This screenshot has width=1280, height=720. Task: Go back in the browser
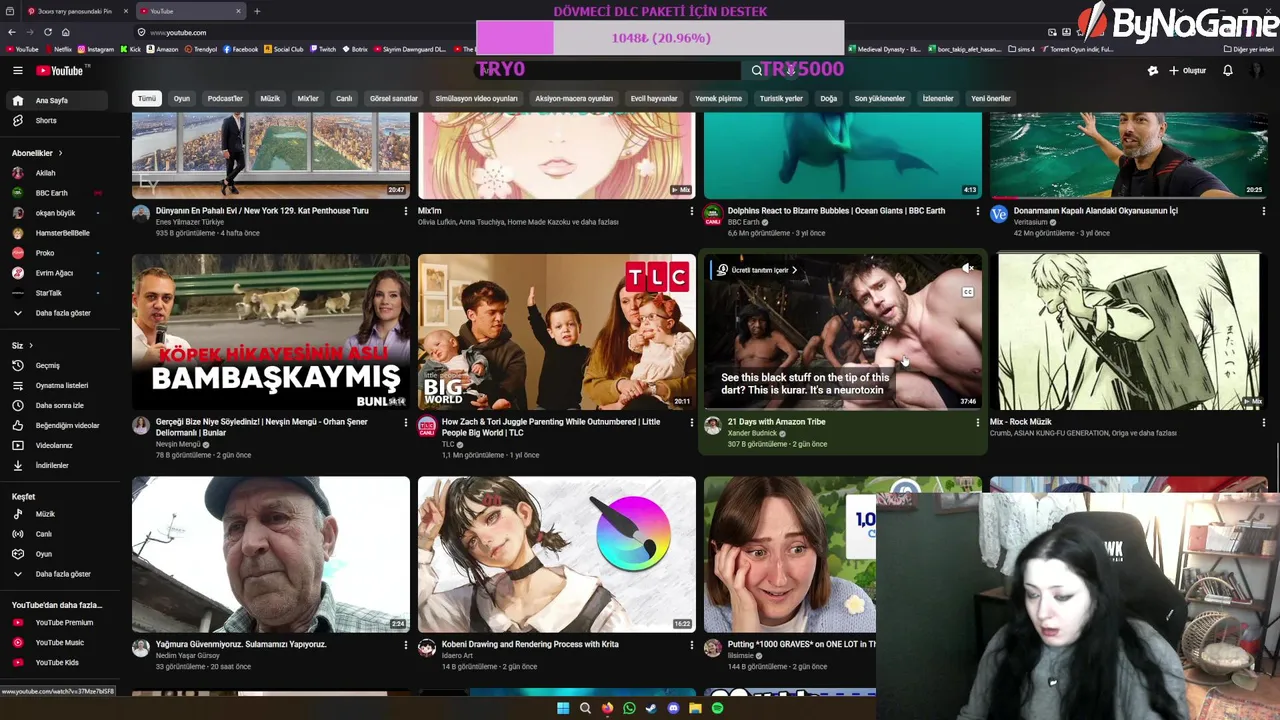point(11,32)
